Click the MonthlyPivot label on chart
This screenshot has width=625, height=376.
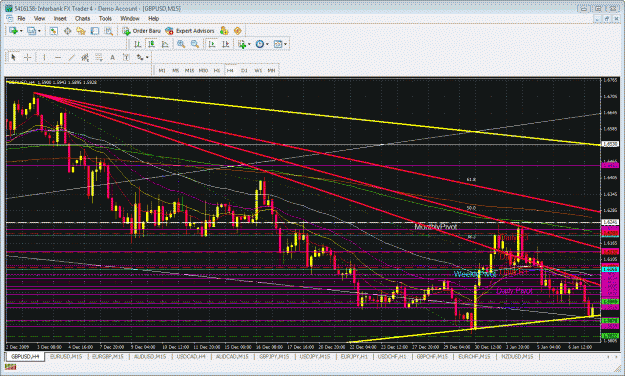pos(436,226)
